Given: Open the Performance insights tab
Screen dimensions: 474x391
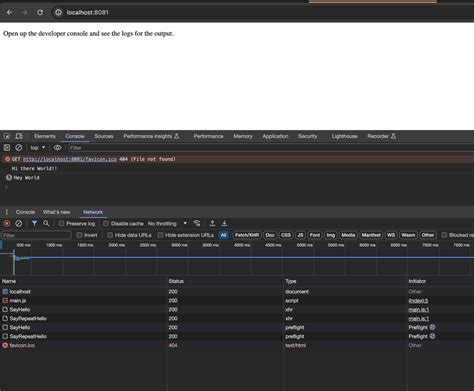Looking at the screenshot, I should [x=151, y=136].
